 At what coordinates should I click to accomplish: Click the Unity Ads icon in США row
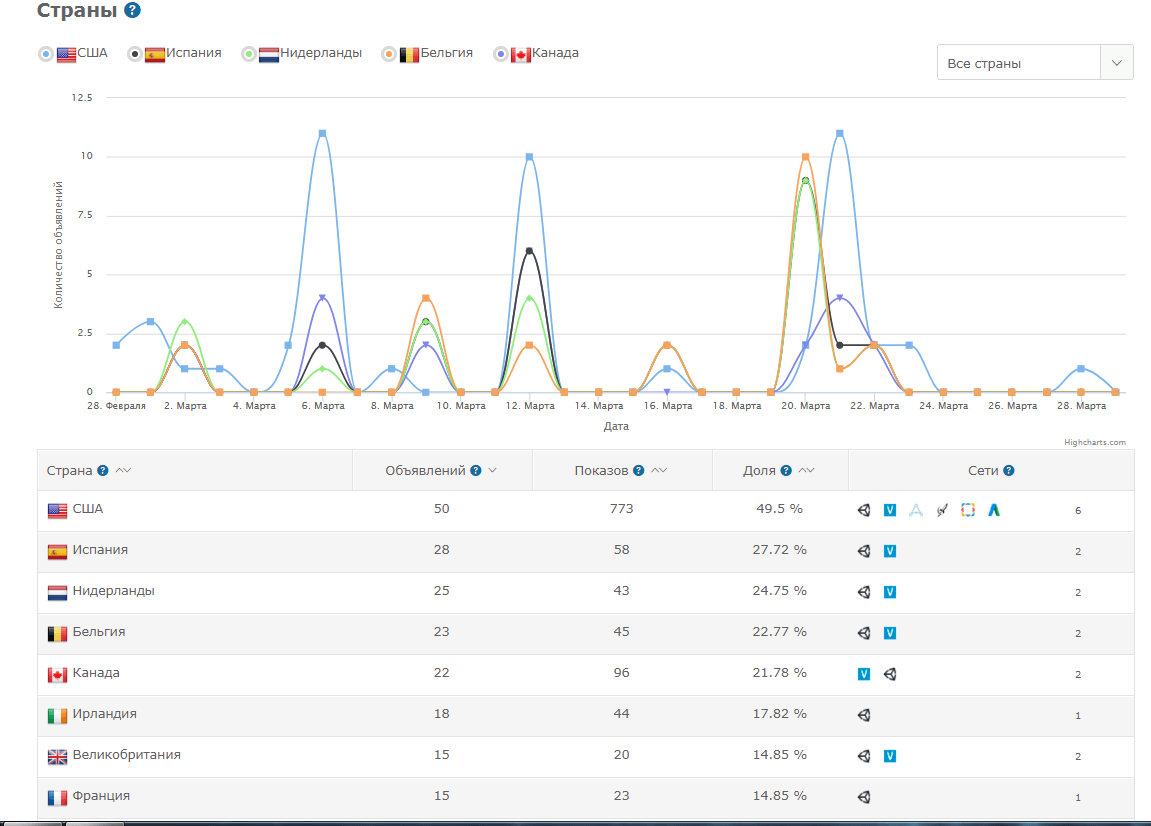864,510
